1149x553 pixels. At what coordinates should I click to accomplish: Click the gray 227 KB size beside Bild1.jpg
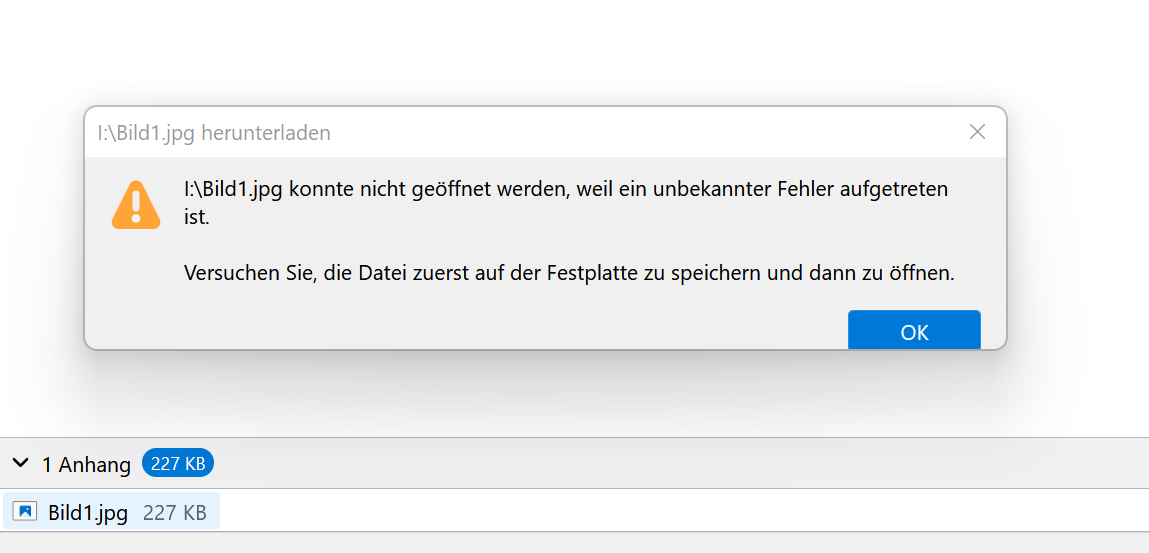(174, 512)
